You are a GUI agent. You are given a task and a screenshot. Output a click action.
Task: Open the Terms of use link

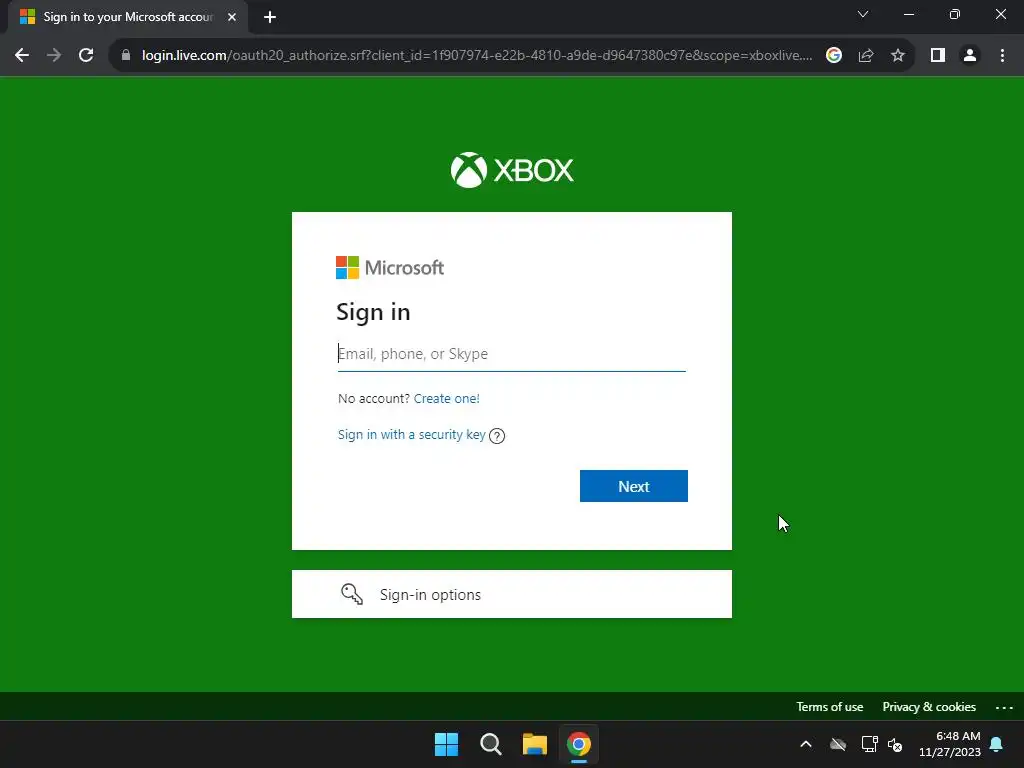coord(829,707)
